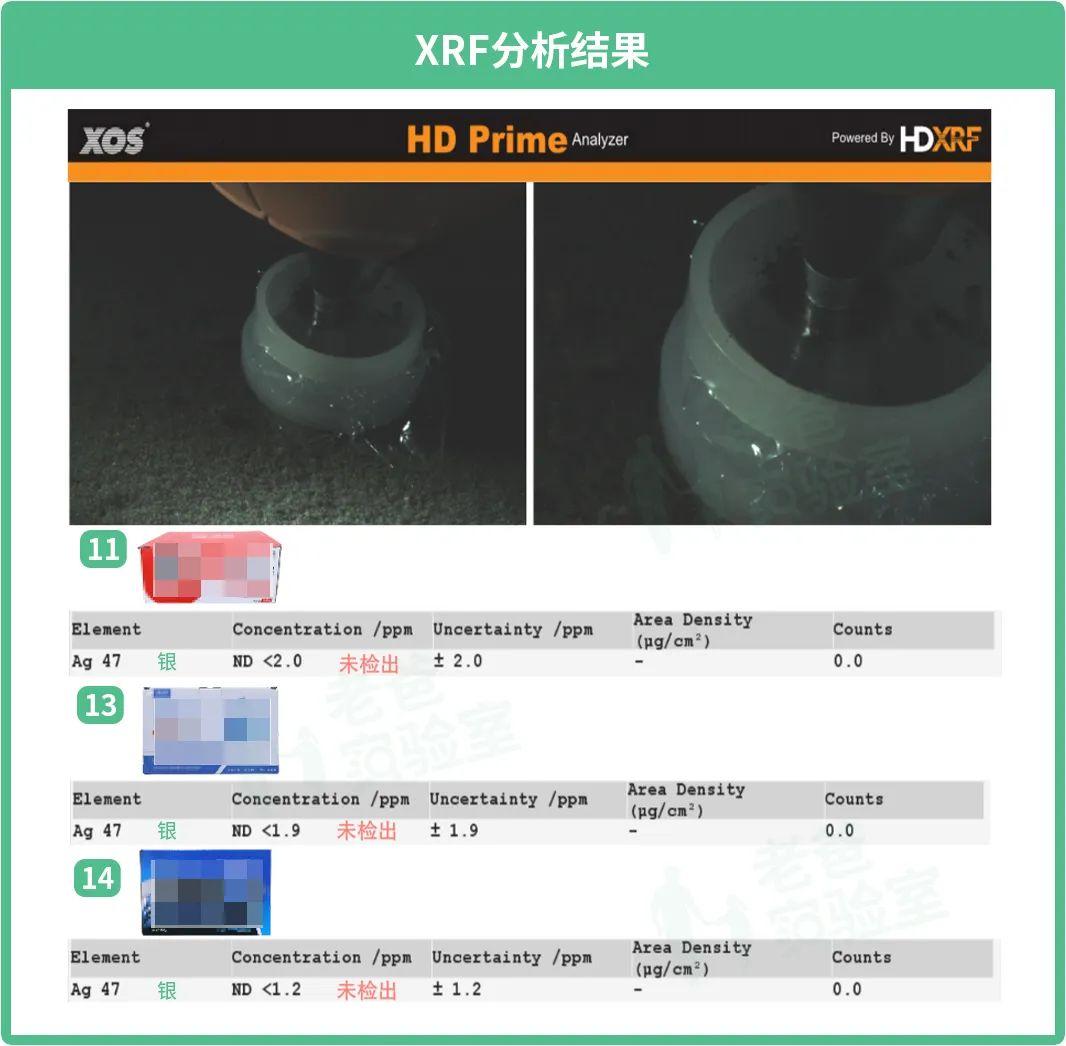
Task: Click the ± 2.0 uncertainty value
Action: point(458,661)
